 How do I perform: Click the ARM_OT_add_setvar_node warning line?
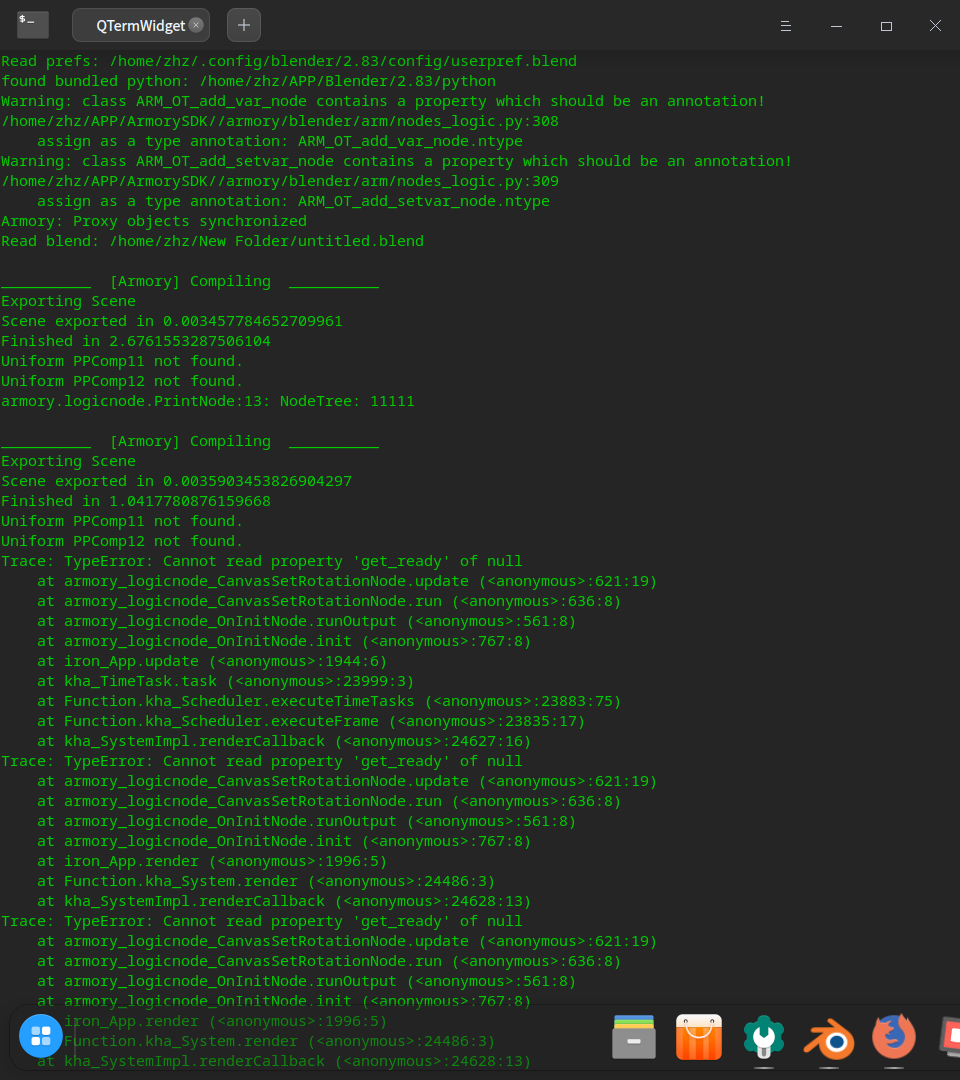(397, 160)
